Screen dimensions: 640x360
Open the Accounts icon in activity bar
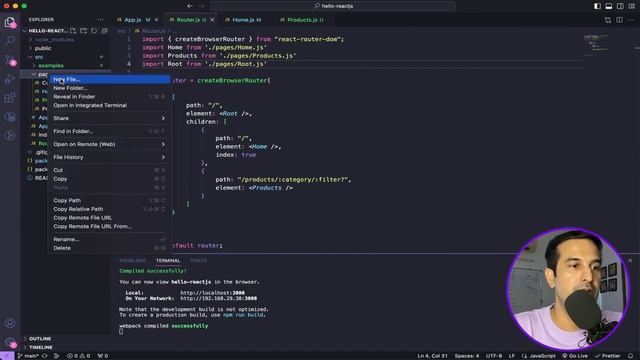10,323
